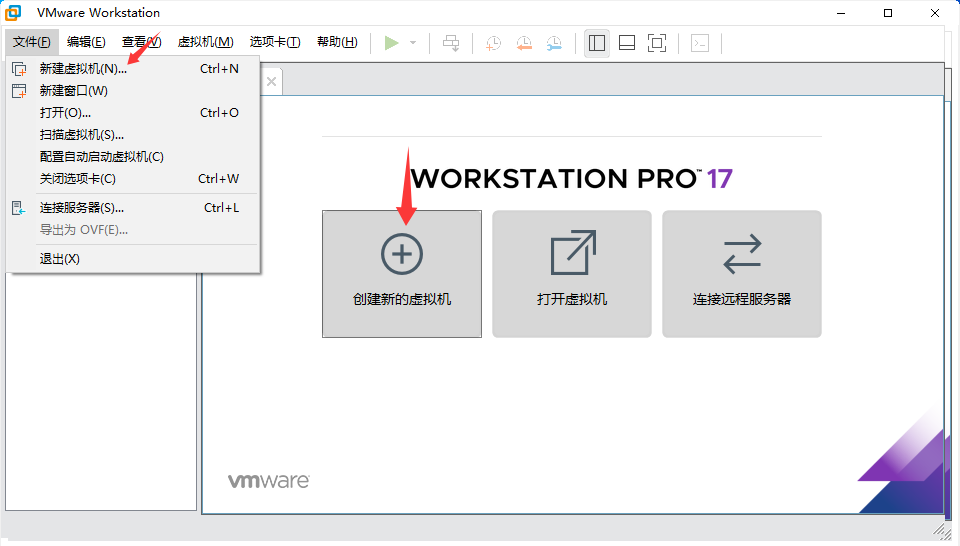Select 连接服务器(S)... menu entry

pos(132,208)
